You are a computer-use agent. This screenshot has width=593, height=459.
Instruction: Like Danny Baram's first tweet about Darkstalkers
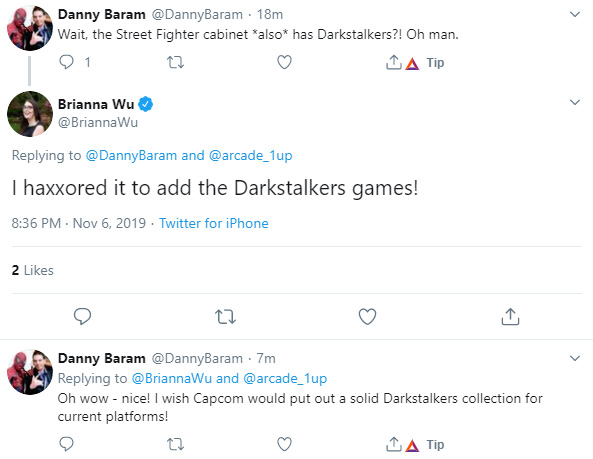[284, 62]
